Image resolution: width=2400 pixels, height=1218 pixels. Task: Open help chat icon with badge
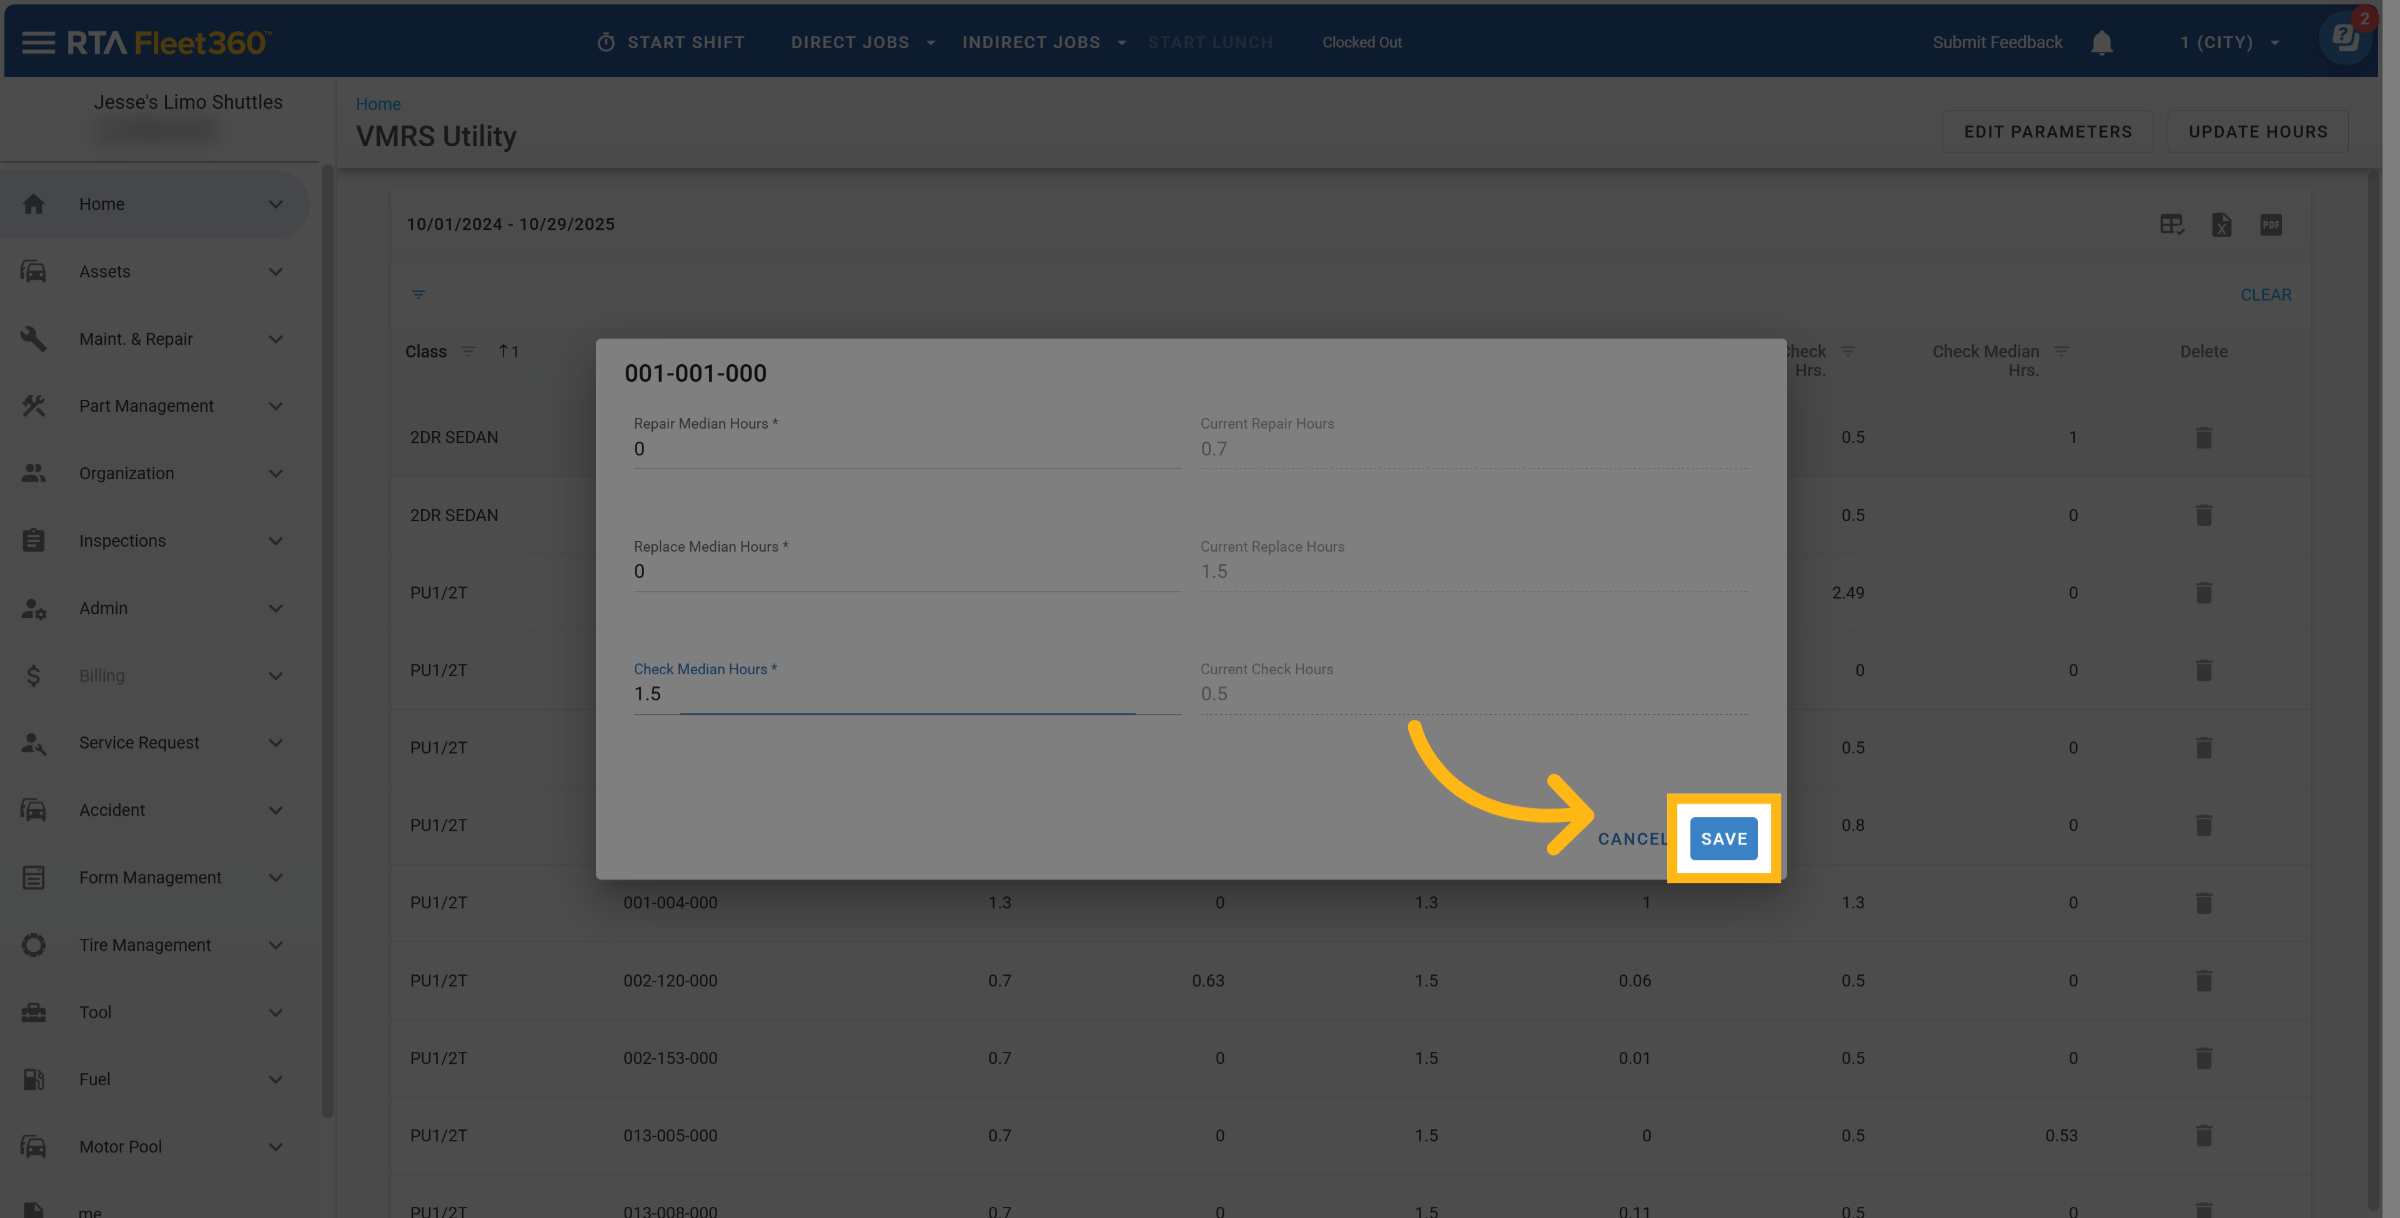pos(2345,40)
